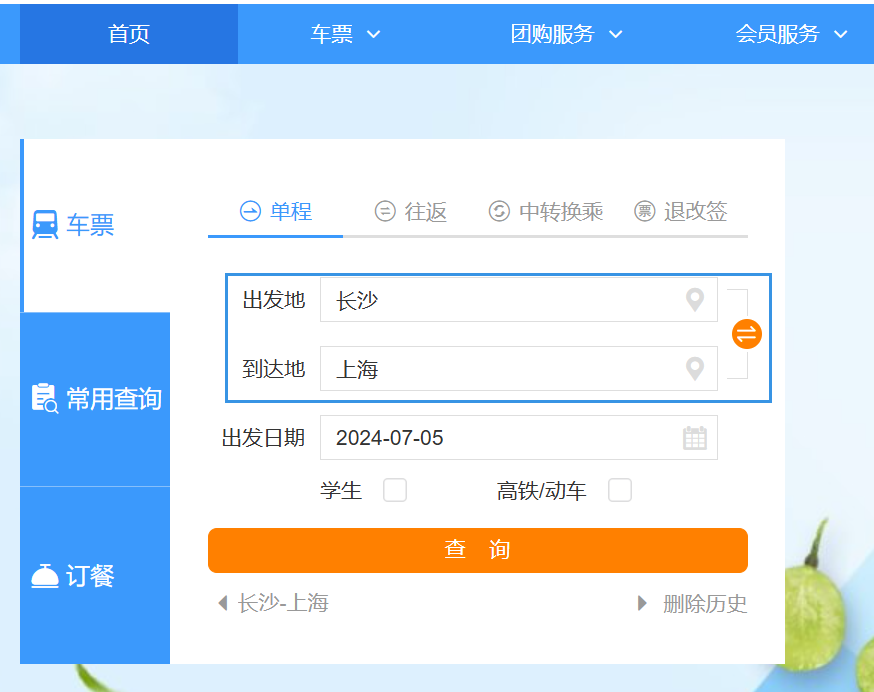Click the 退改签 ticket circle icon
Screen dimensions: 874x692
pyautogui.click(x=644, y=211)
